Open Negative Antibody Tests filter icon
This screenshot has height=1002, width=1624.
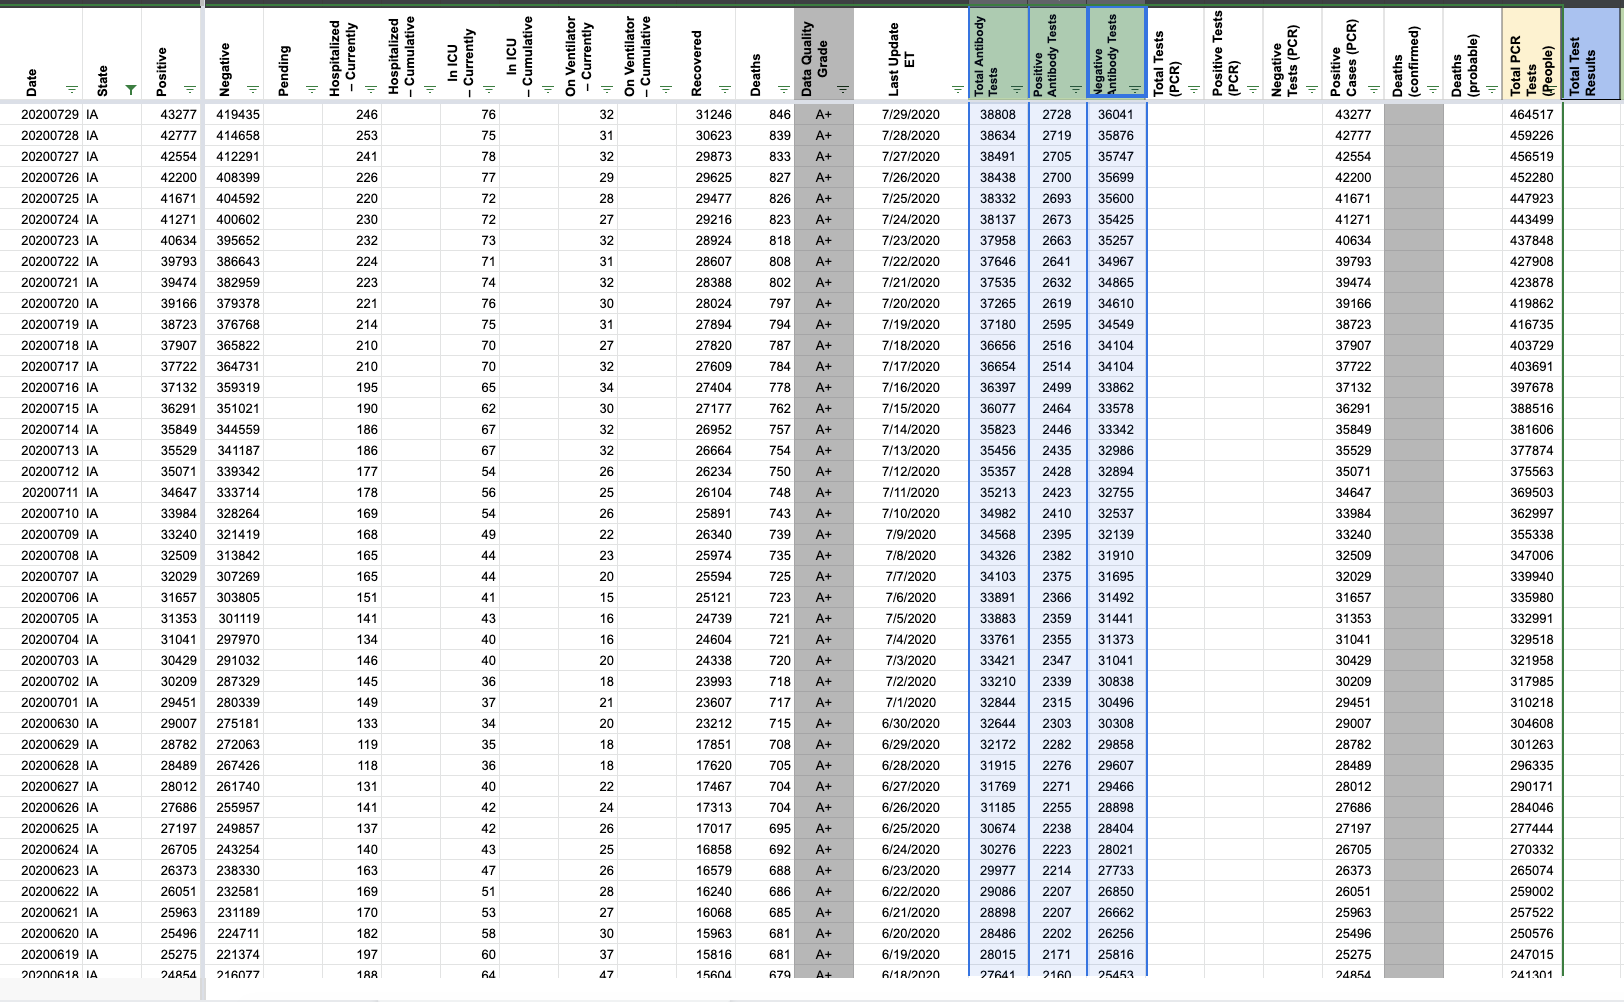(1135, 89)
